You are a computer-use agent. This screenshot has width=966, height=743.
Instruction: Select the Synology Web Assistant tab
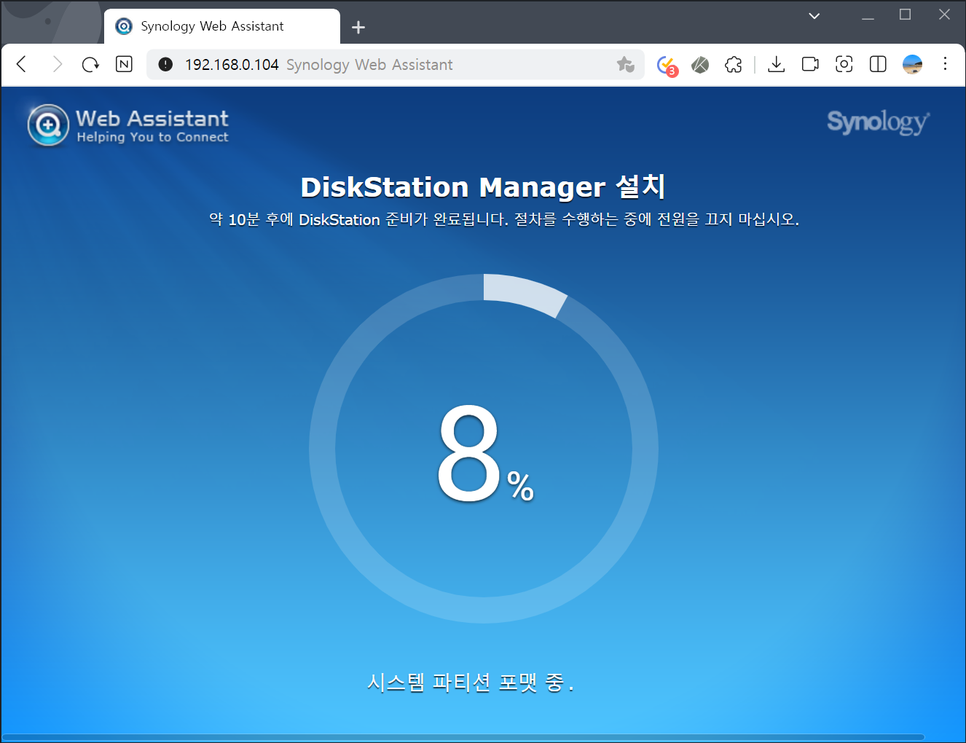pos(222,26)
